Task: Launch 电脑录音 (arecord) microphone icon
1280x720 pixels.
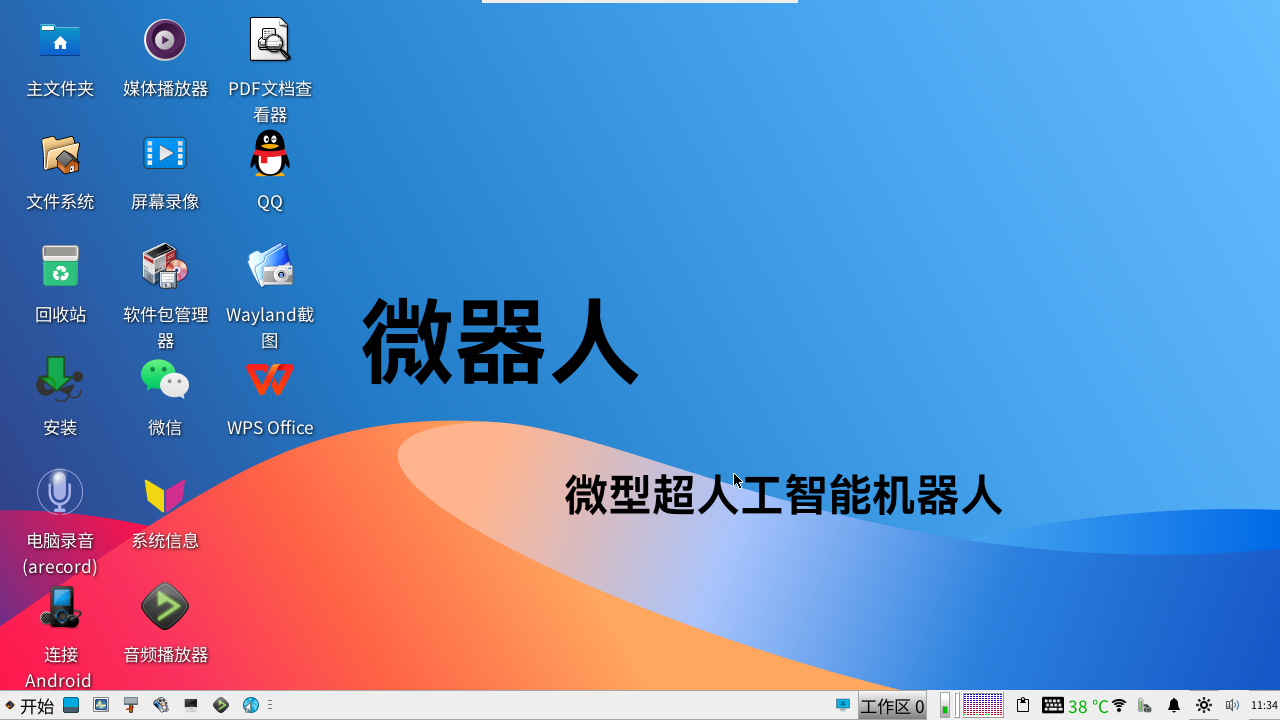Action: [x=60, y=493]
